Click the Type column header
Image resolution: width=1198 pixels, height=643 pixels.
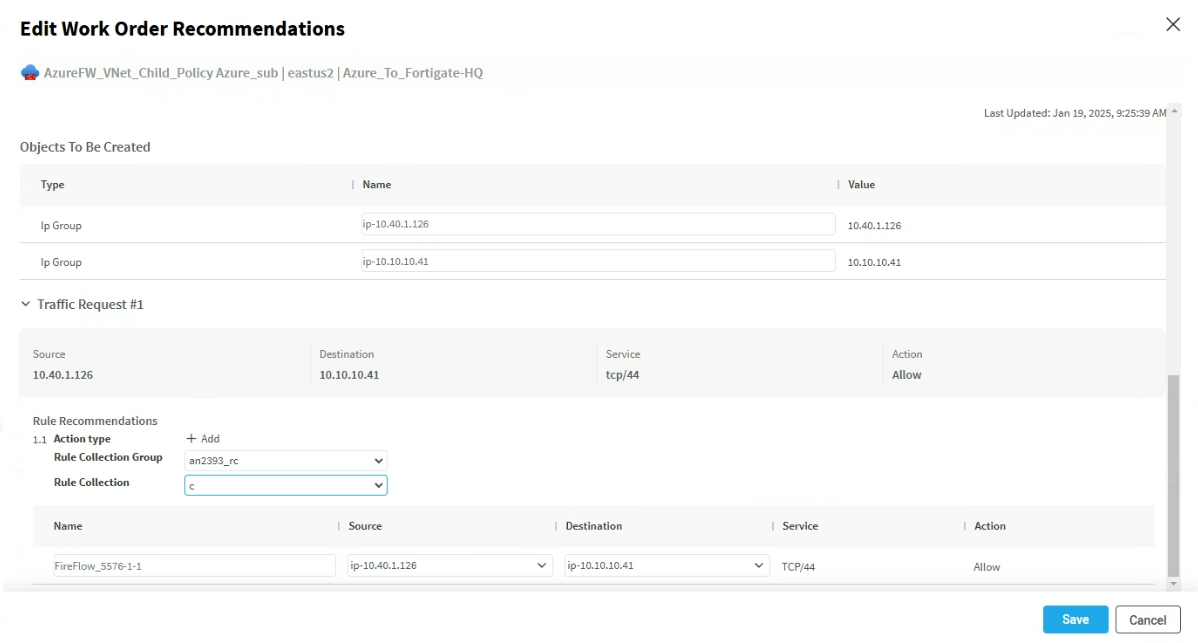coord(52,185)
